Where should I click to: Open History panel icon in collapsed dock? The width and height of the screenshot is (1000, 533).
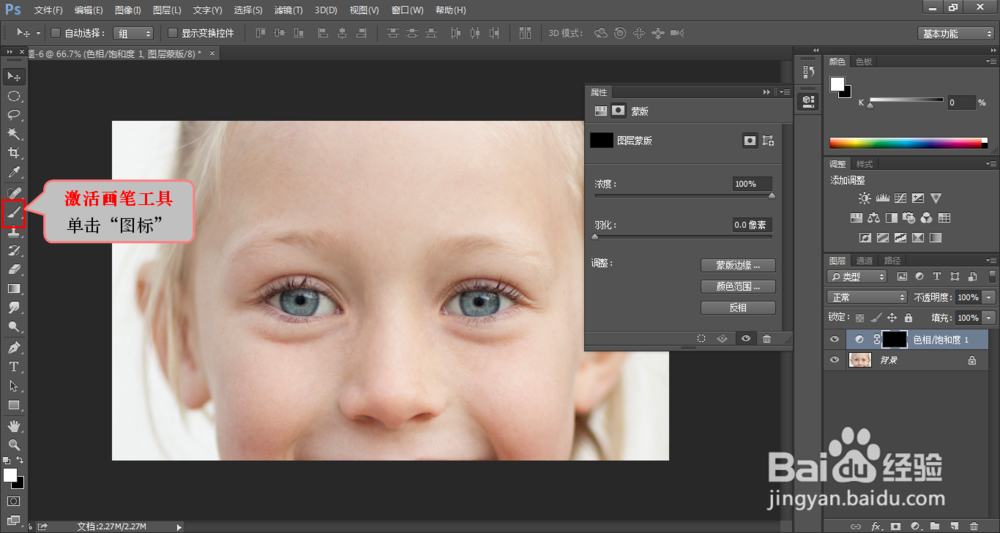coord(808,72)
